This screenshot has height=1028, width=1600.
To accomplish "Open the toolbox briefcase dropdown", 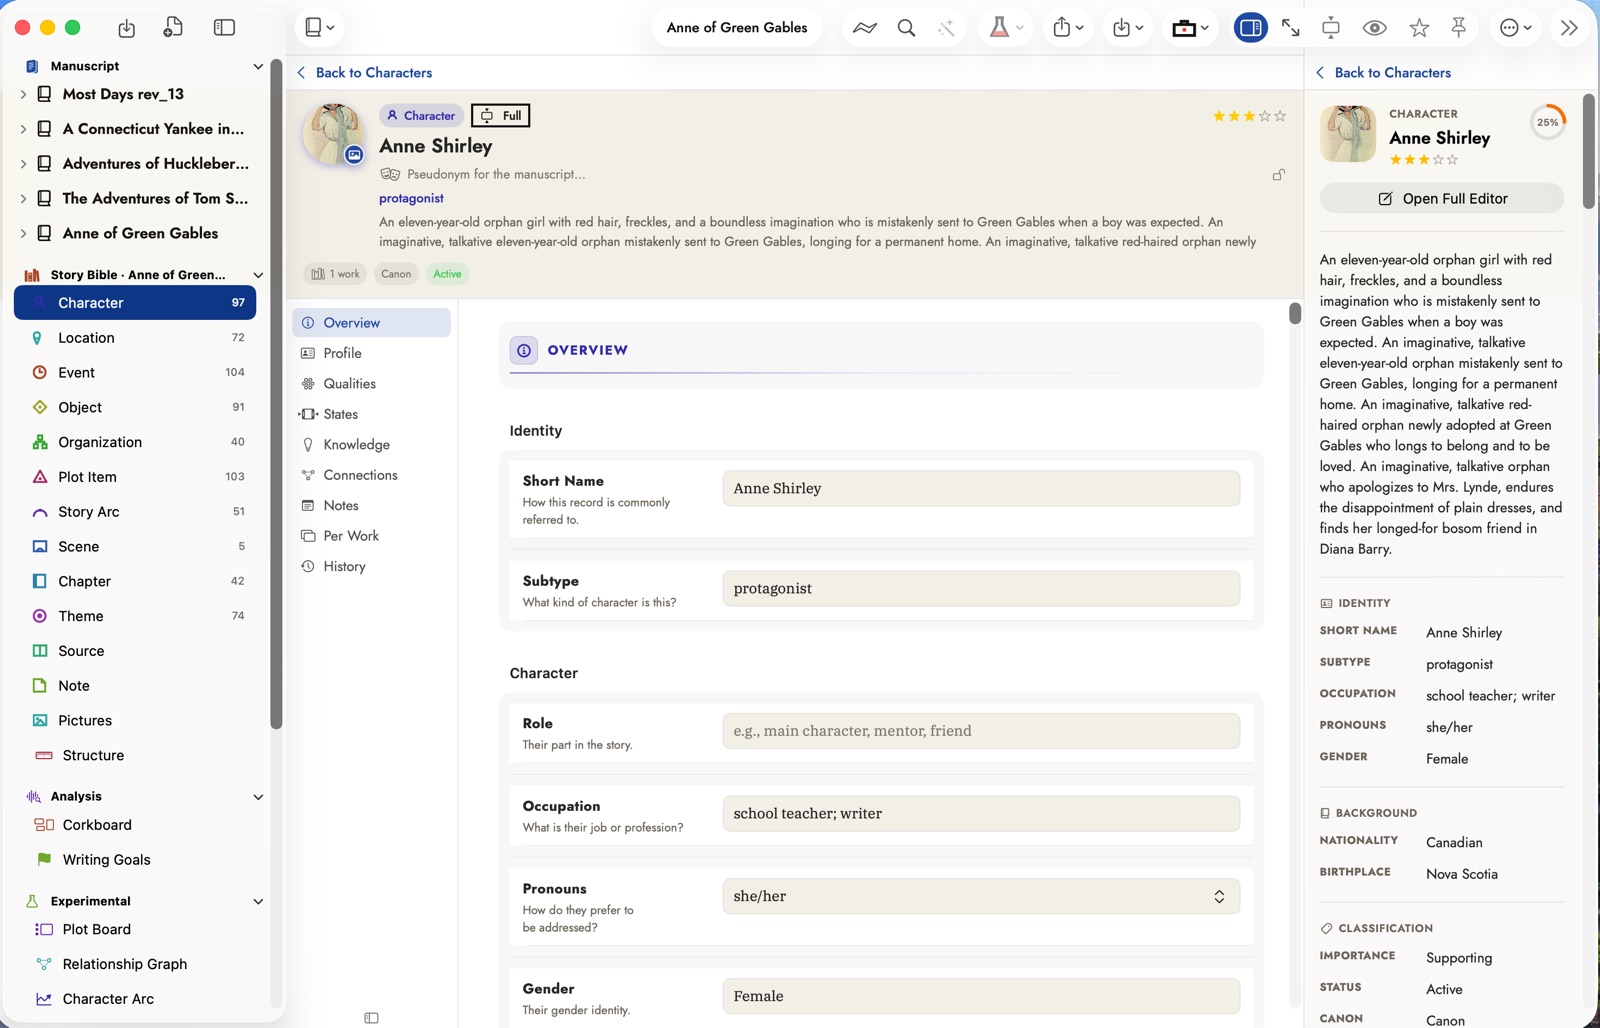I will 1190,28.
